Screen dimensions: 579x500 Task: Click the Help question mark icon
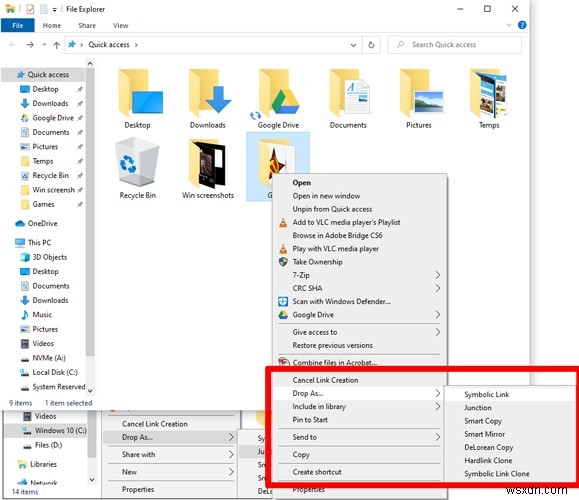tap(522, 25)
